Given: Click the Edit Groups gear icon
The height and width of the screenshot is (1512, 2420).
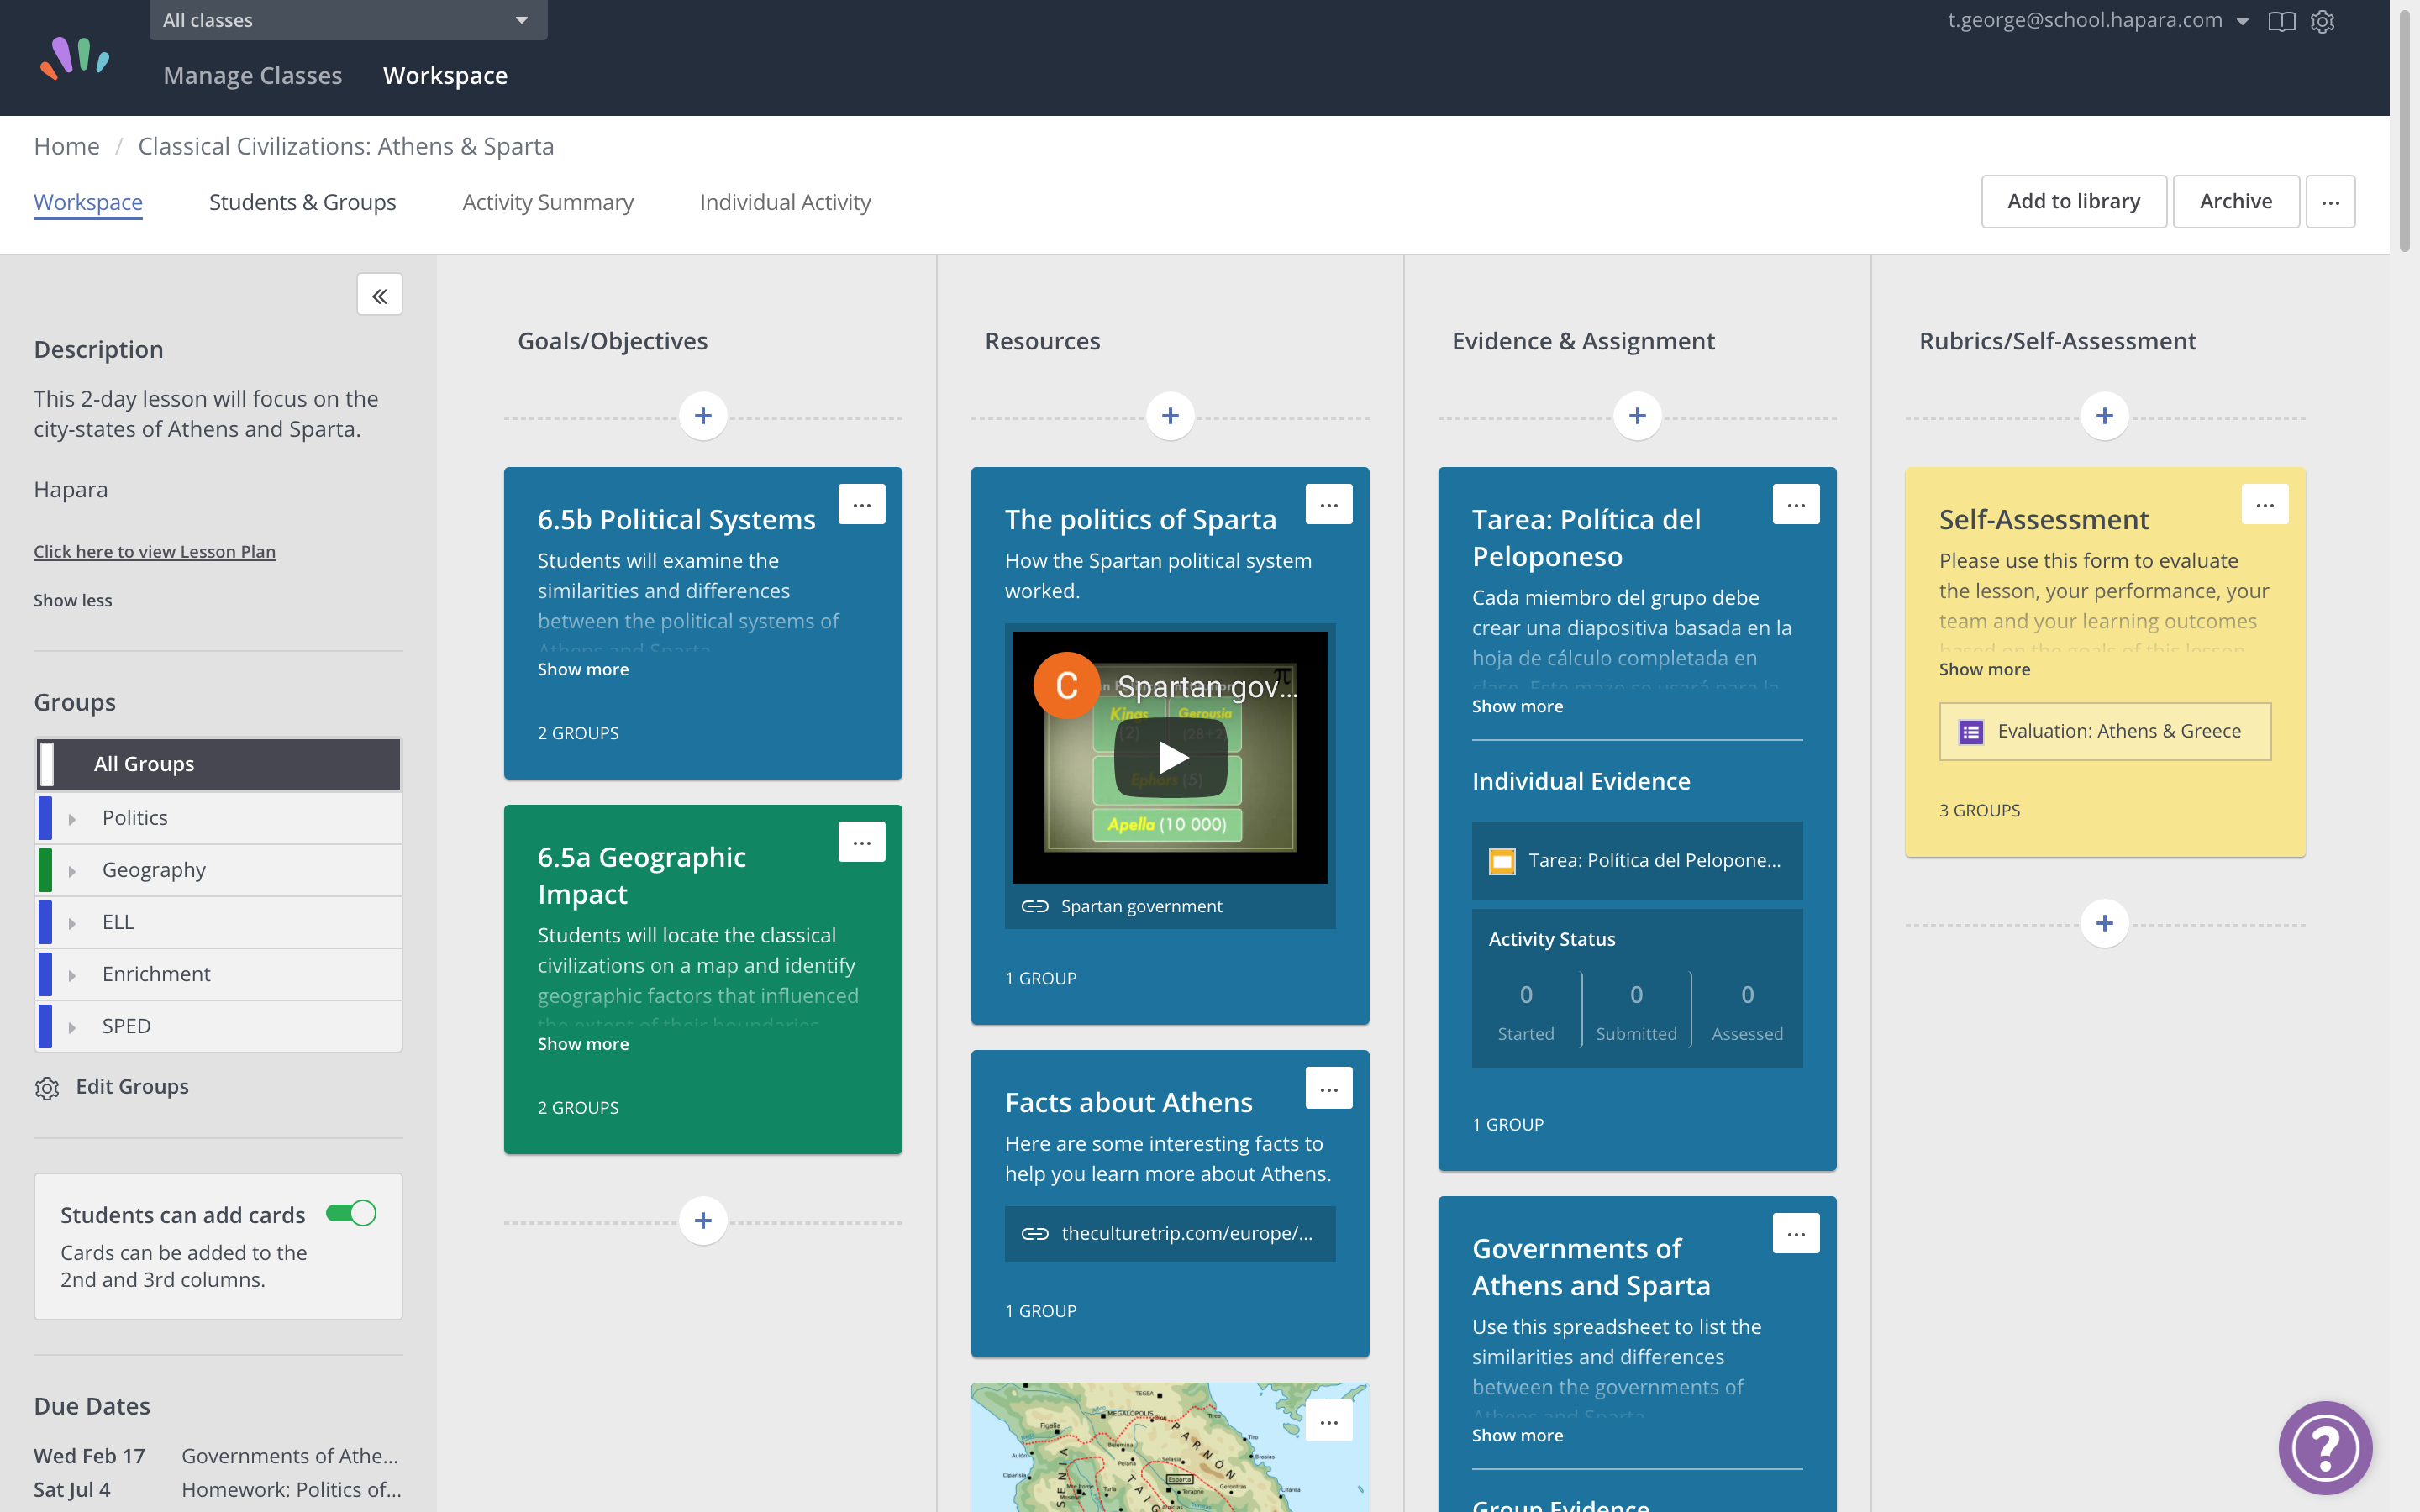Looking at the screenshot, I should [x=47, y=1088].
